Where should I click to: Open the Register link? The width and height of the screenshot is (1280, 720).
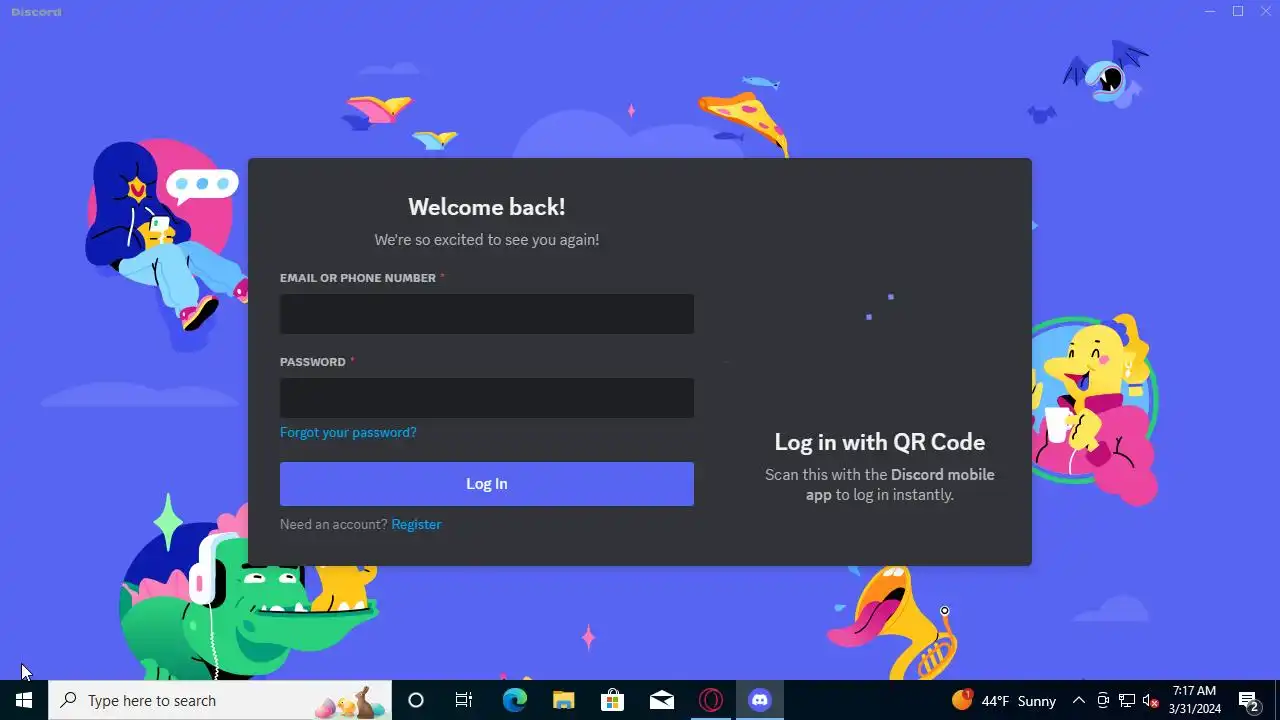pyautogui.click(x=416, y=524)
